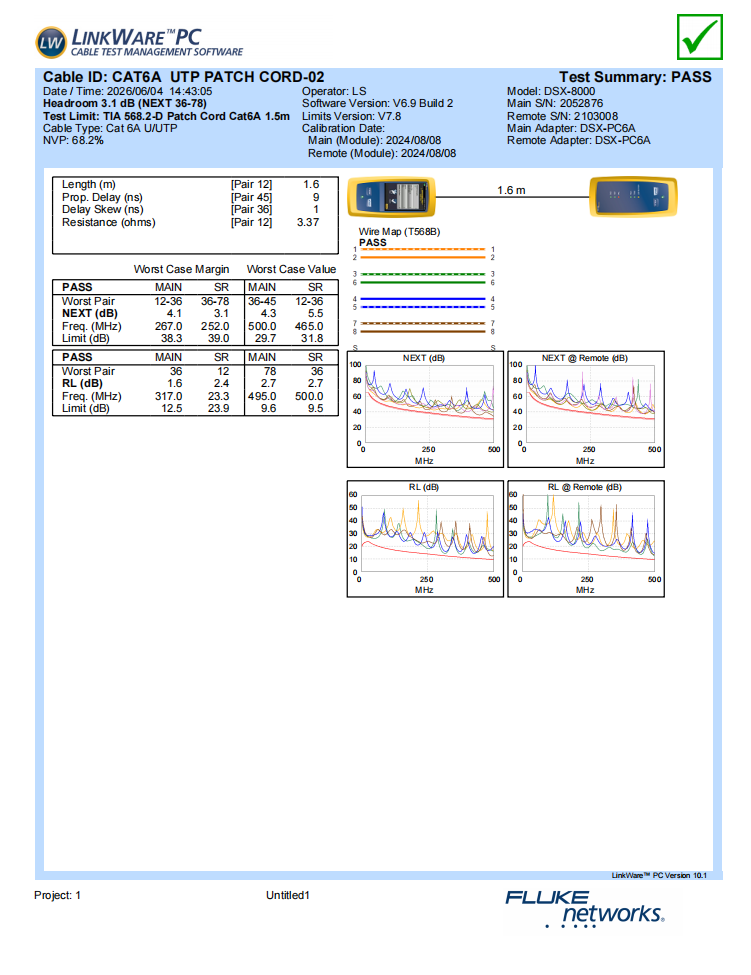This screenshot has width=751, height=975.
Task: Click NEXT main margin value 4.1
Action: point(174,313)
